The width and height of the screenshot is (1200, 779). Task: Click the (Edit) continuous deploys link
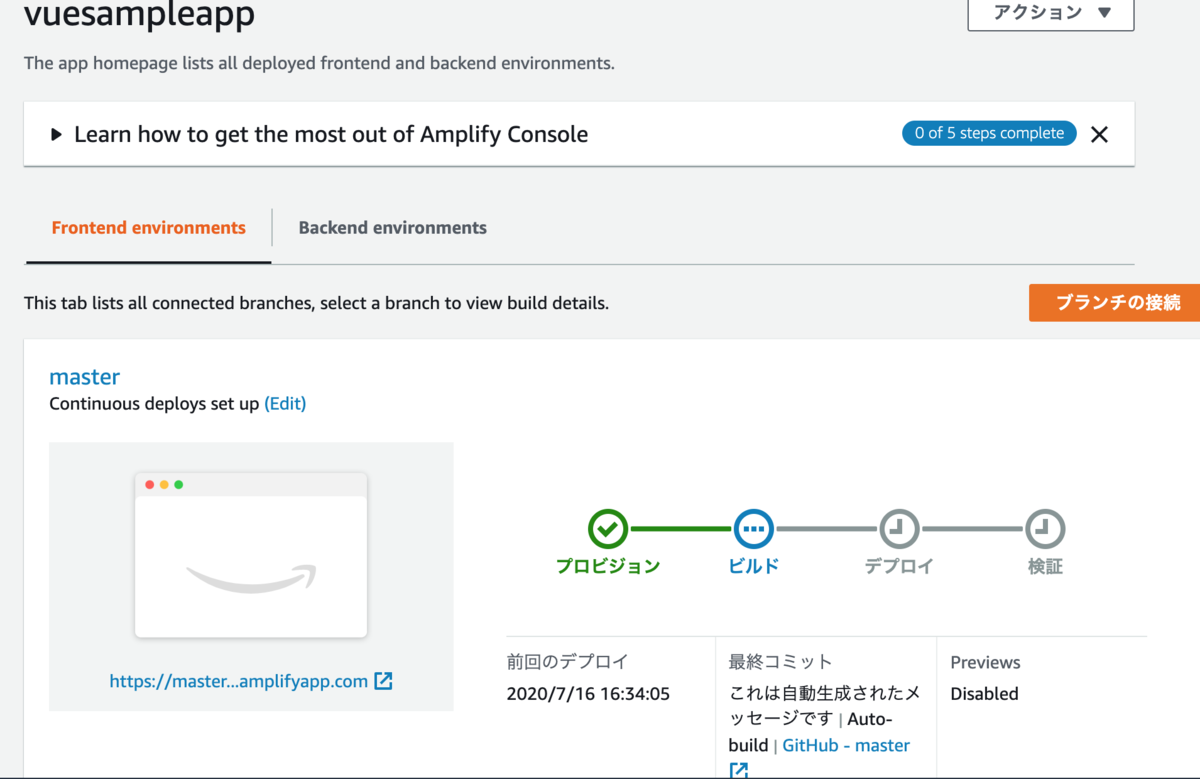click(285, 404)
